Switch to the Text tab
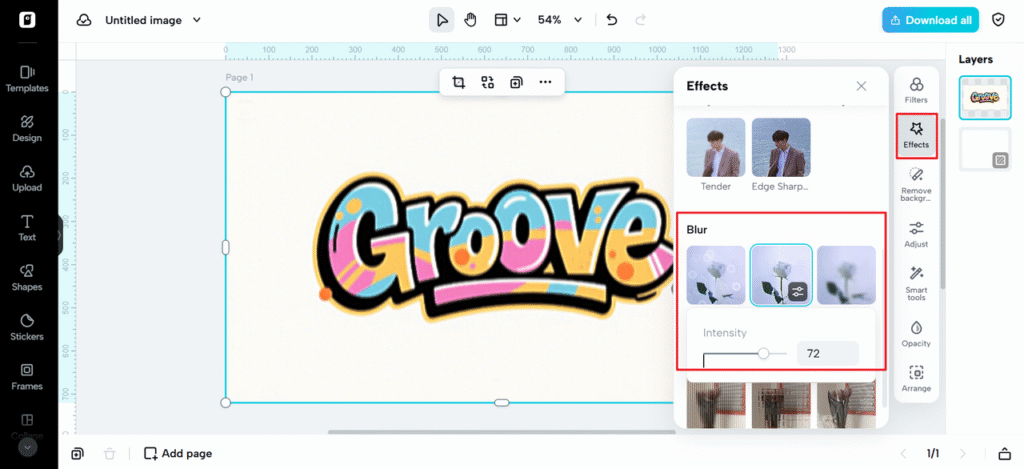 [x=27, y=228]
